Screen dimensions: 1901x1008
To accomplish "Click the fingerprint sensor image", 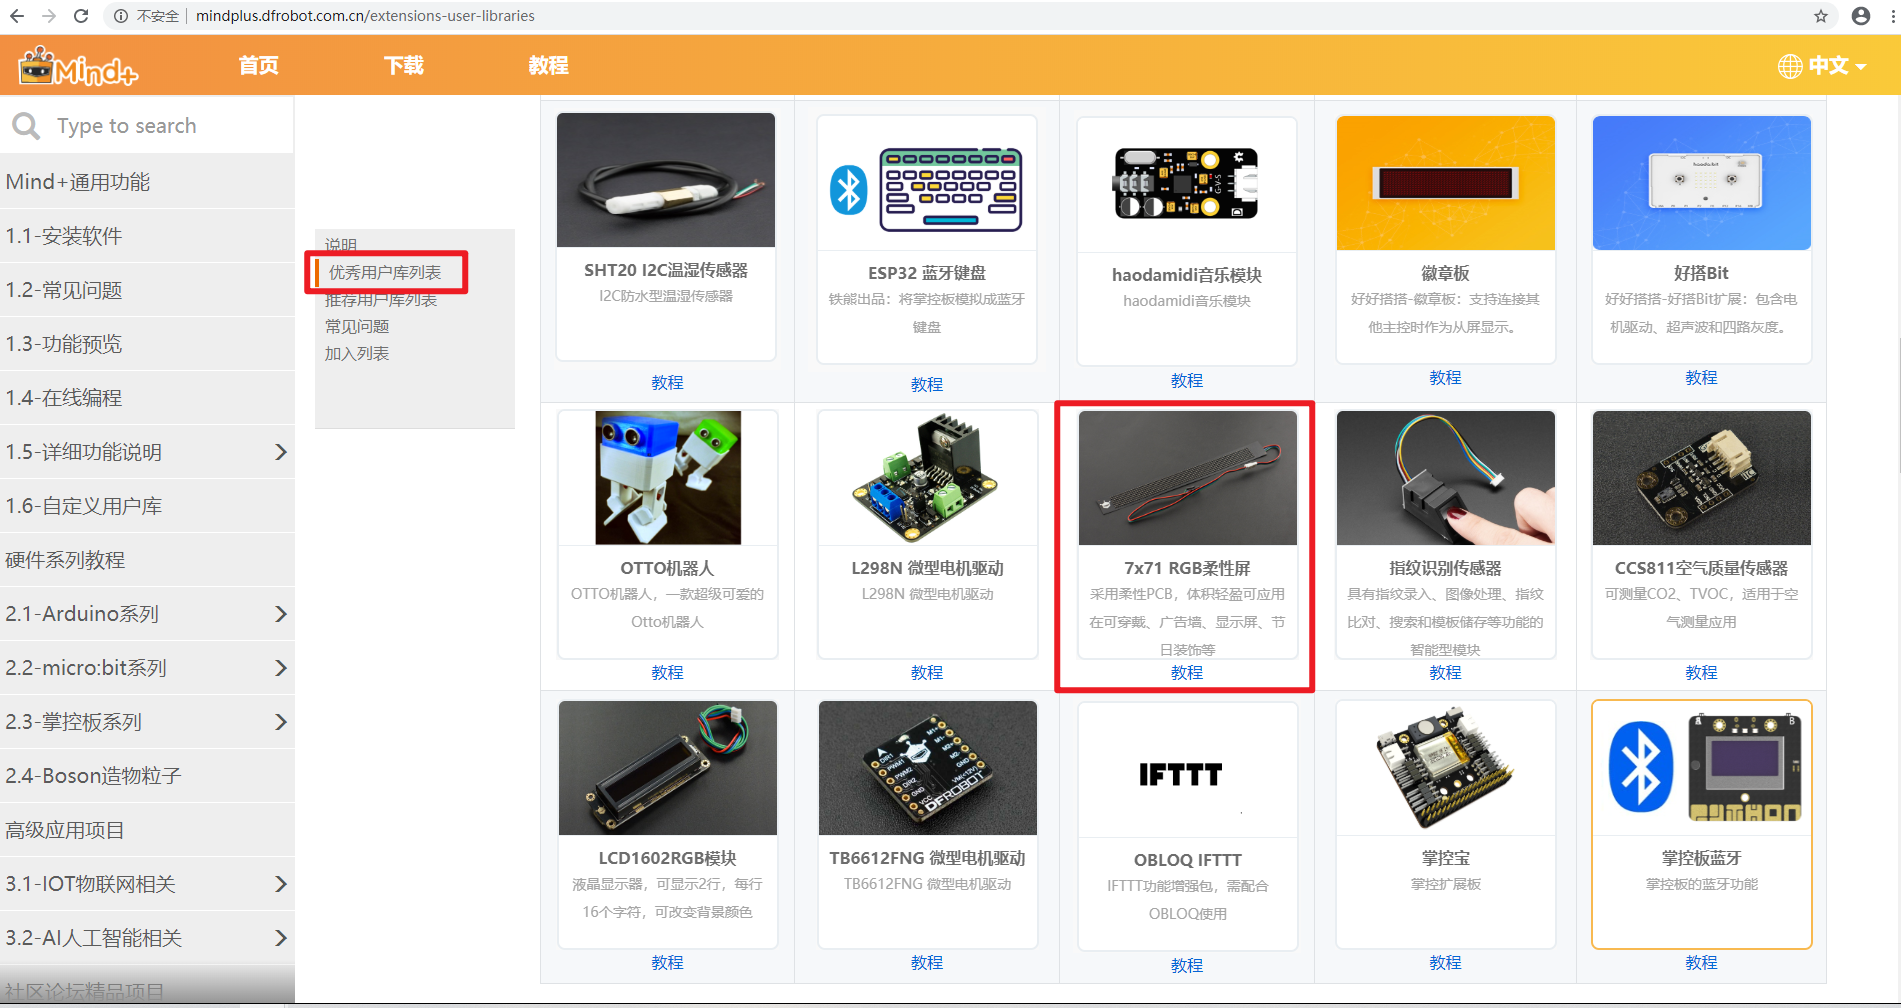I will tap(1446, 478).
